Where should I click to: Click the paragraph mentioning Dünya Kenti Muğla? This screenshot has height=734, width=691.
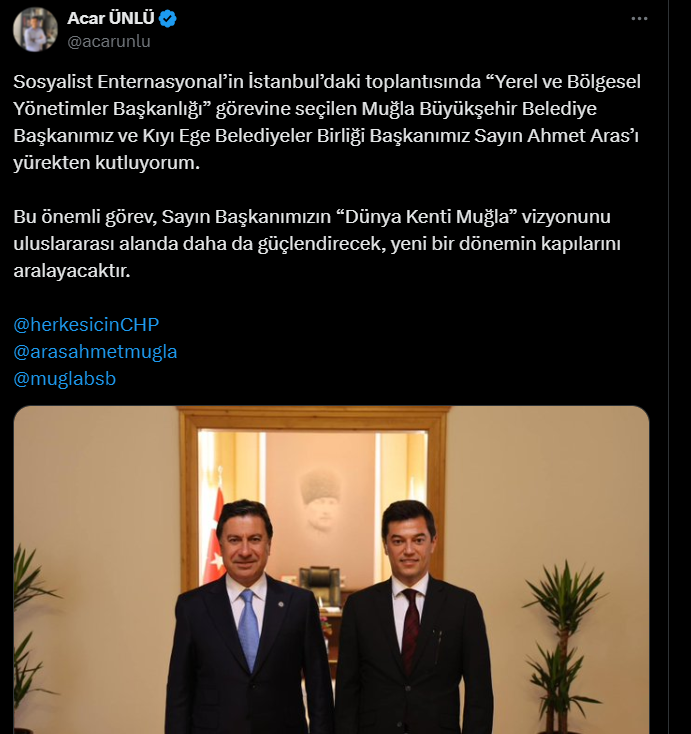point(317,243)
